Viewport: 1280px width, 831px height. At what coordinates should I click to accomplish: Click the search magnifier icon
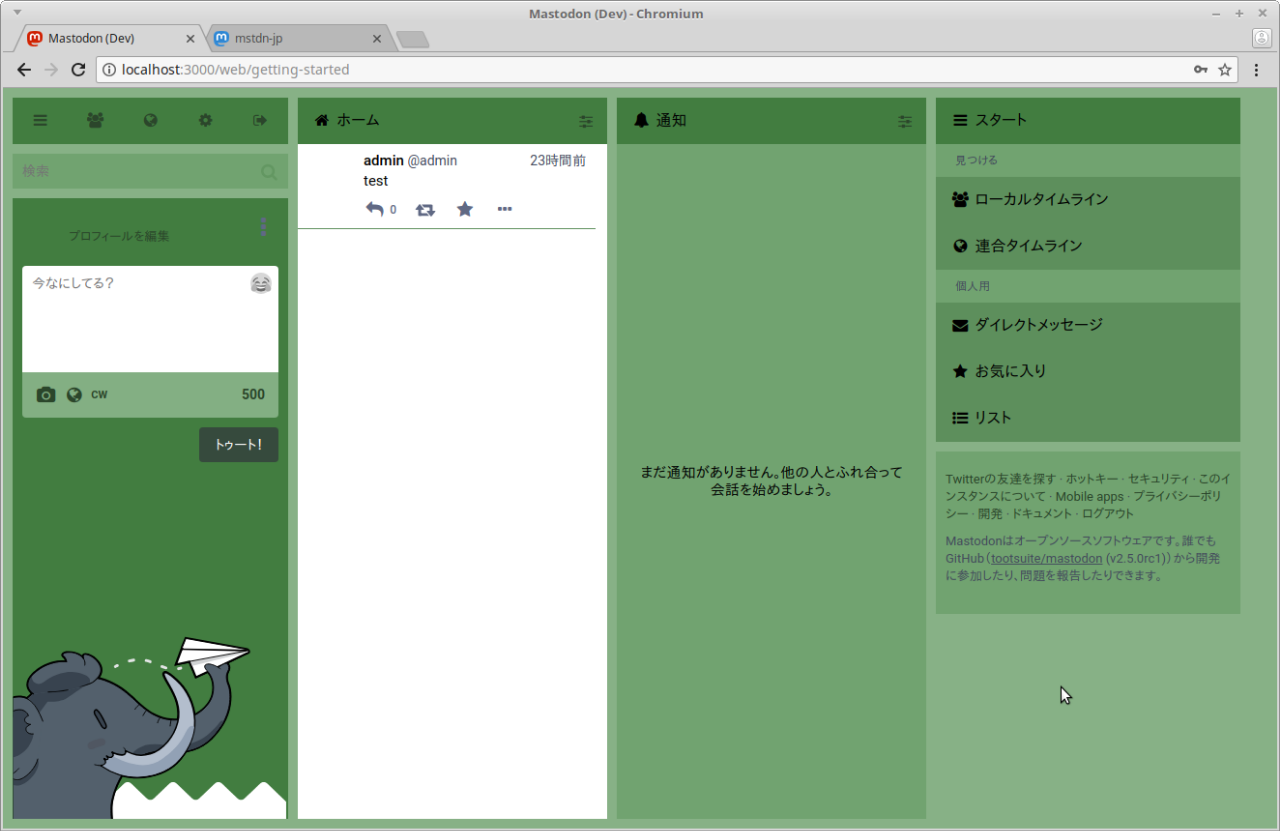click(268, 172)
